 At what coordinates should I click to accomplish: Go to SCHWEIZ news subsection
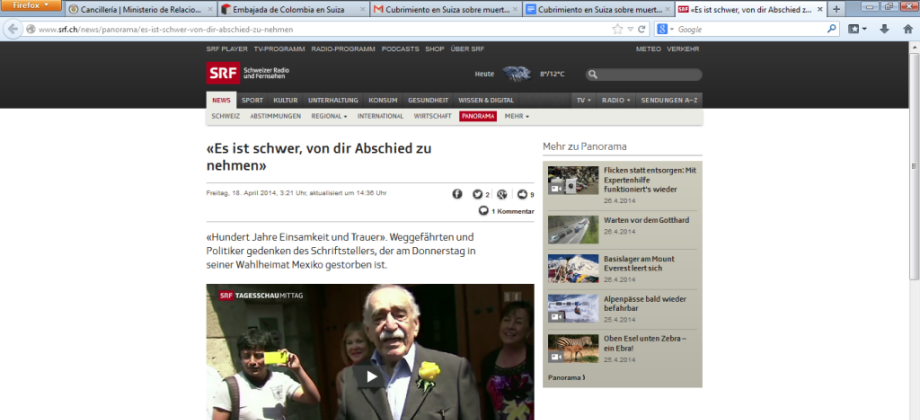tap(225, 116)
